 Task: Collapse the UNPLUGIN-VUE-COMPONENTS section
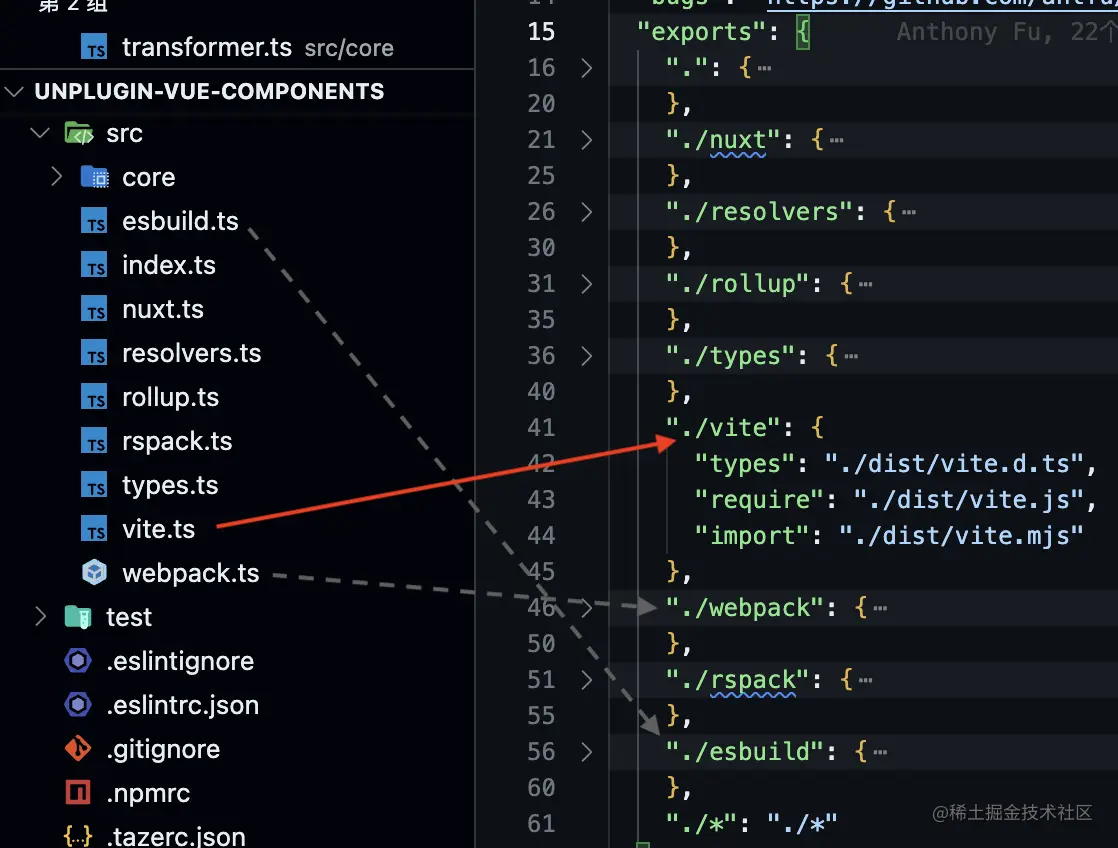[x=14, y=91]
